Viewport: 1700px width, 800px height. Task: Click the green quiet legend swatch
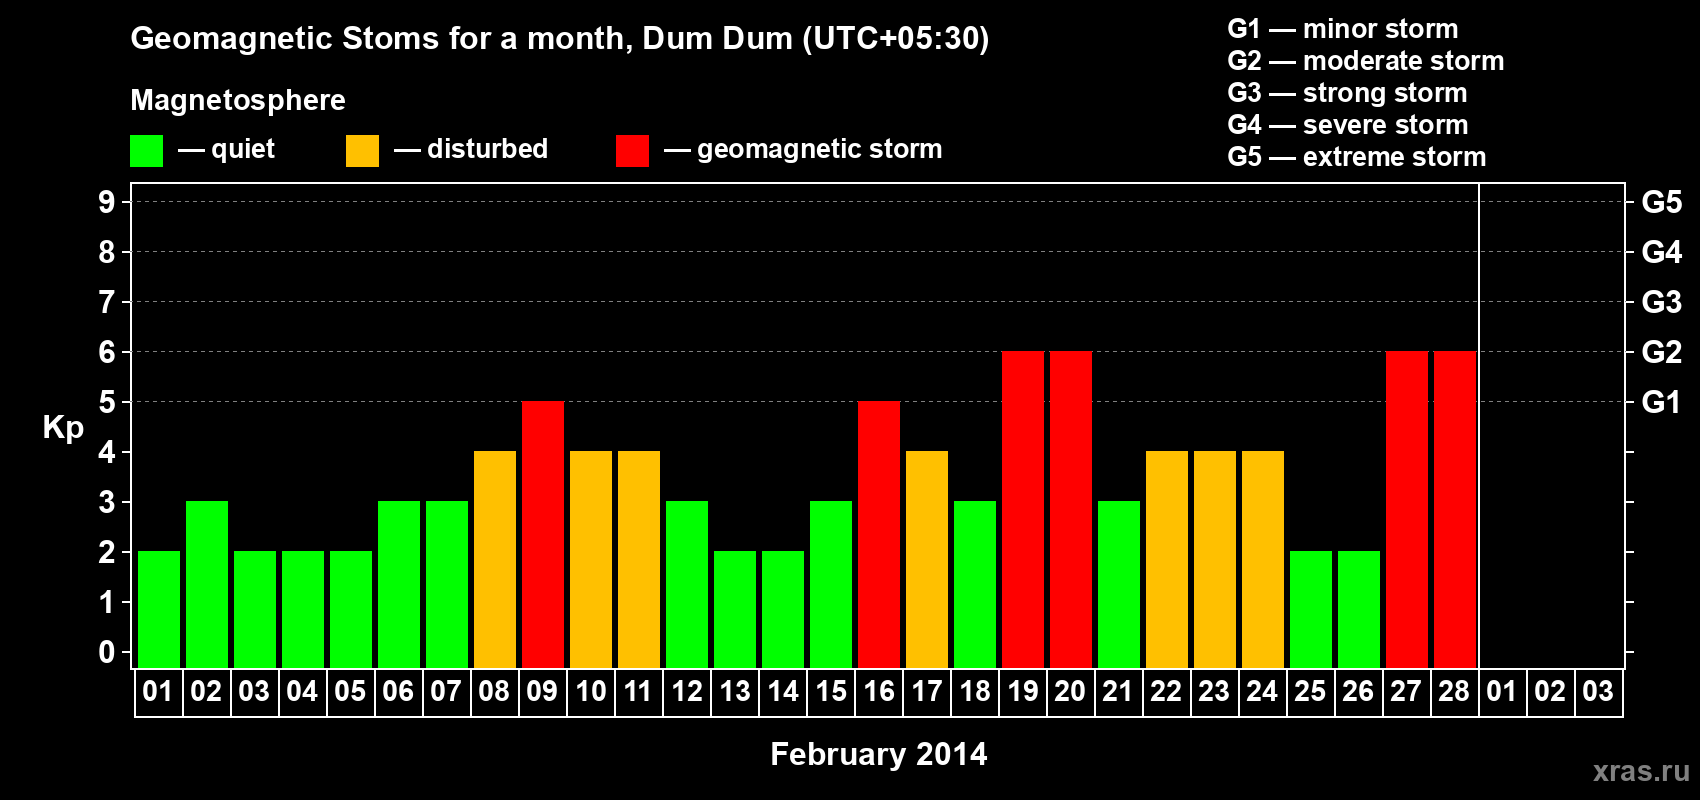point(146,151)
